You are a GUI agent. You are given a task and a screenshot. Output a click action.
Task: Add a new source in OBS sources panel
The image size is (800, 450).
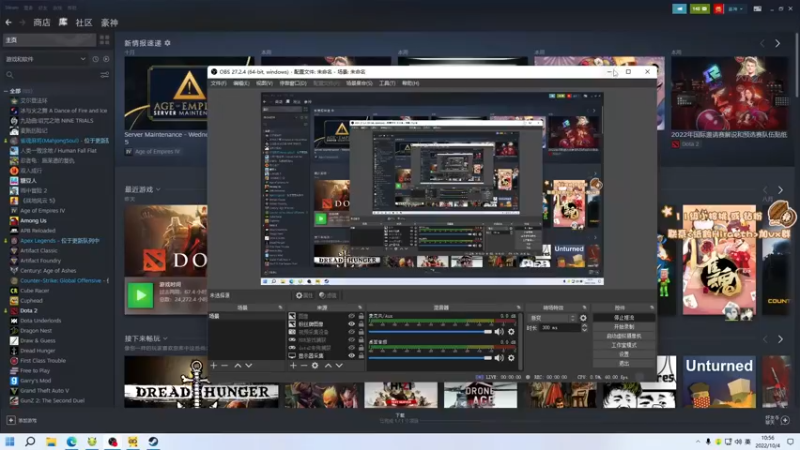(x=293, y=365)
